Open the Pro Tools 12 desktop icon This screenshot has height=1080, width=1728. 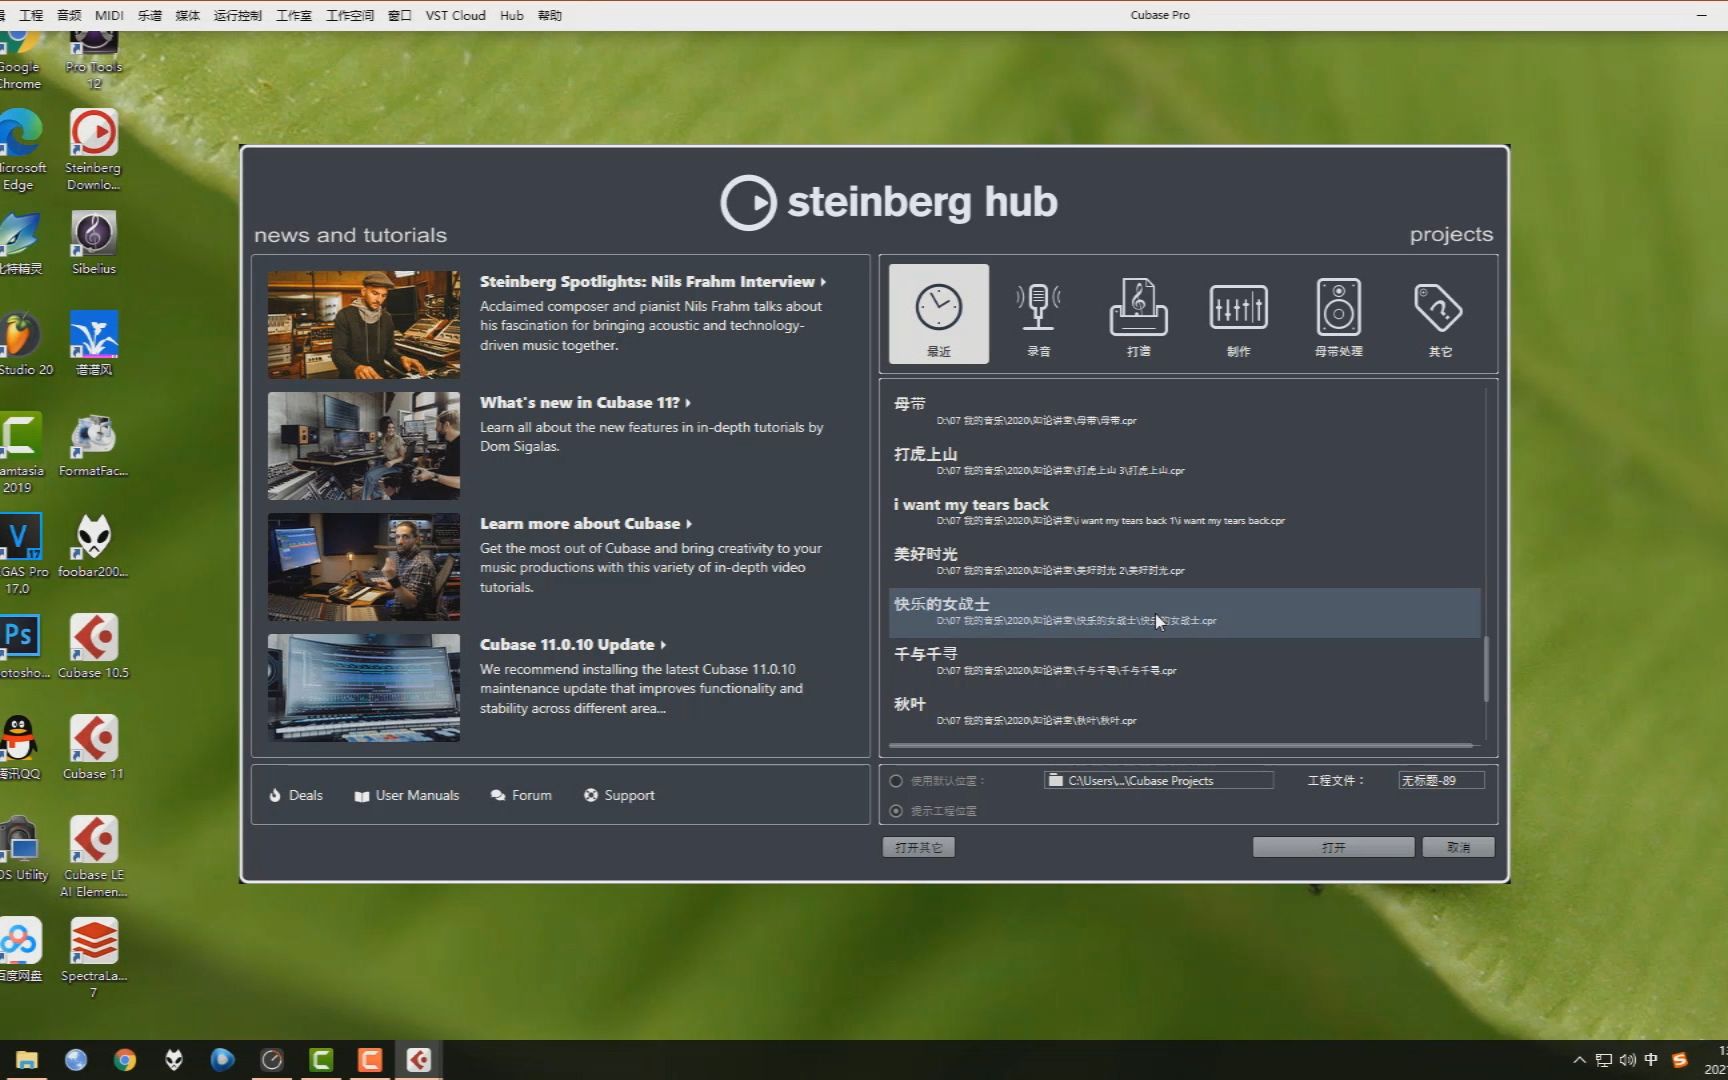tap(93, 60)
